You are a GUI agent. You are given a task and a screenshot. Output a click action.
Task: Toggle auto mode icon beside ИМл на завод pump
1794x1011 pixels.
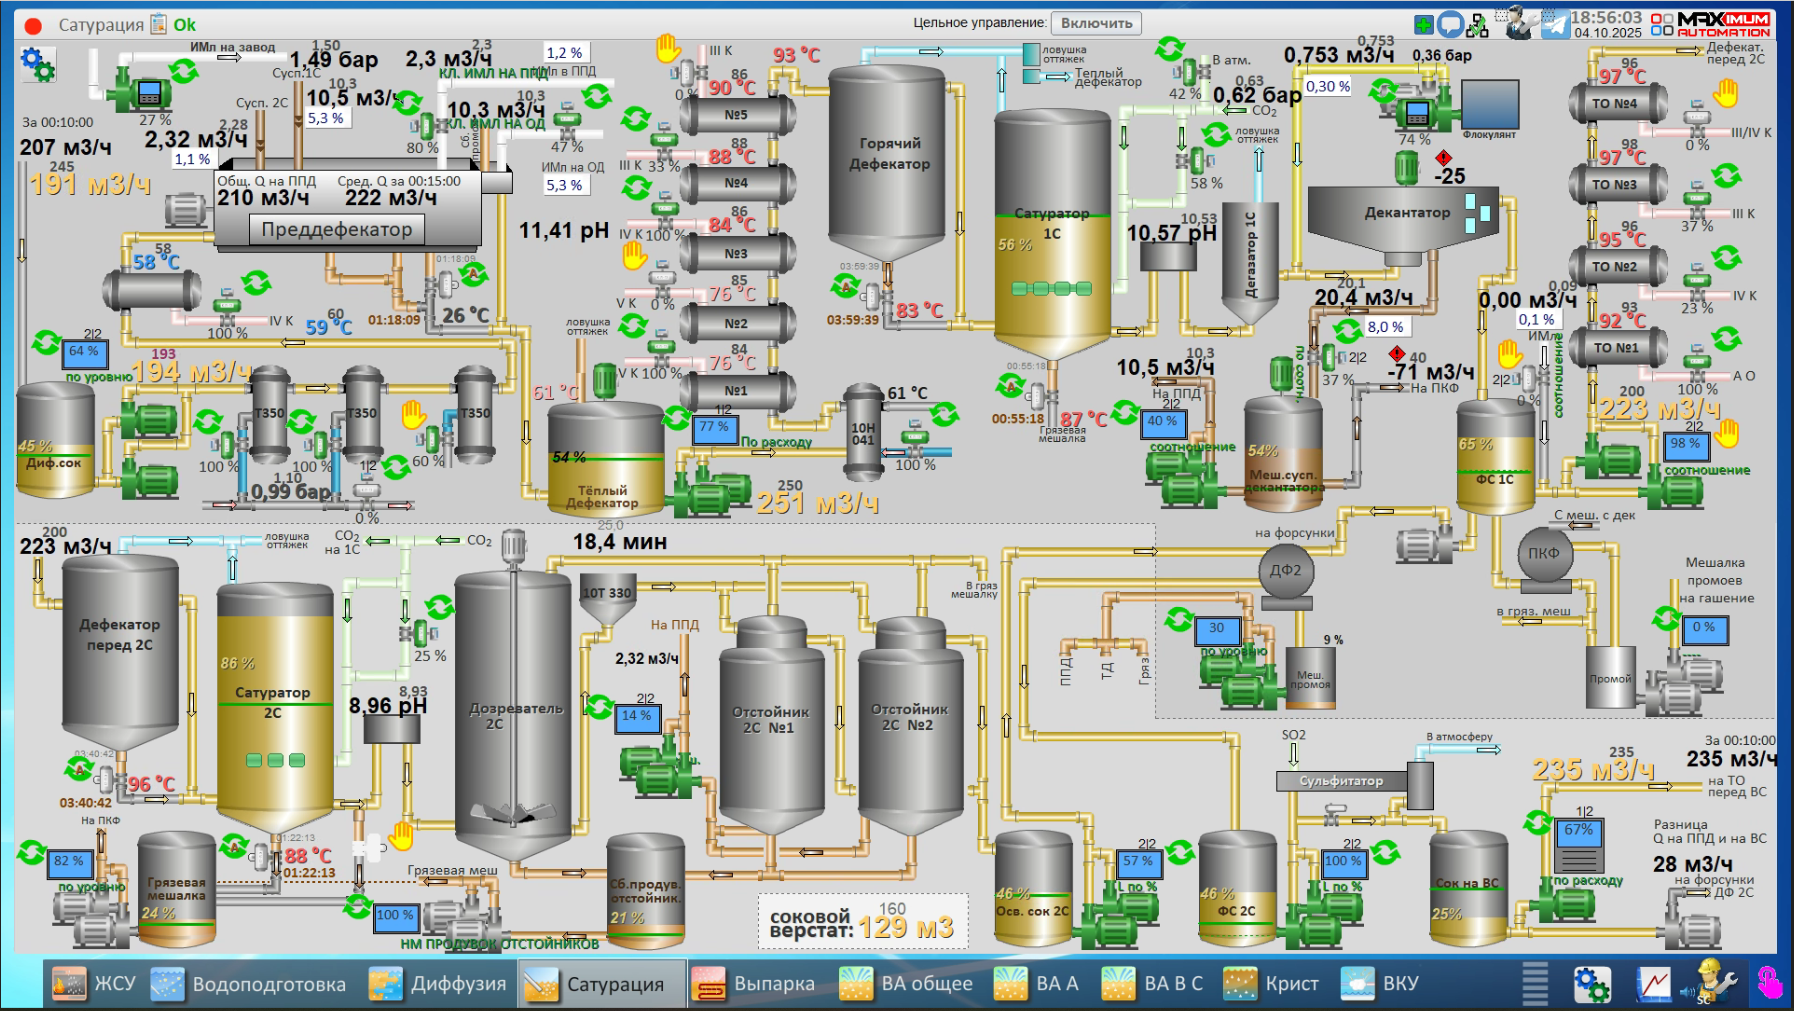184,71
